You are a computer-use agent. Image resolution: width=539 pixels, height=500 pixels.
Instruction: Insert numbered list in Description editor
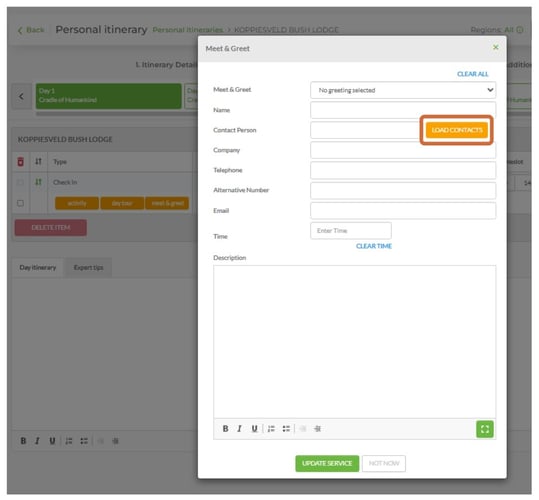(x=271, y=429)
